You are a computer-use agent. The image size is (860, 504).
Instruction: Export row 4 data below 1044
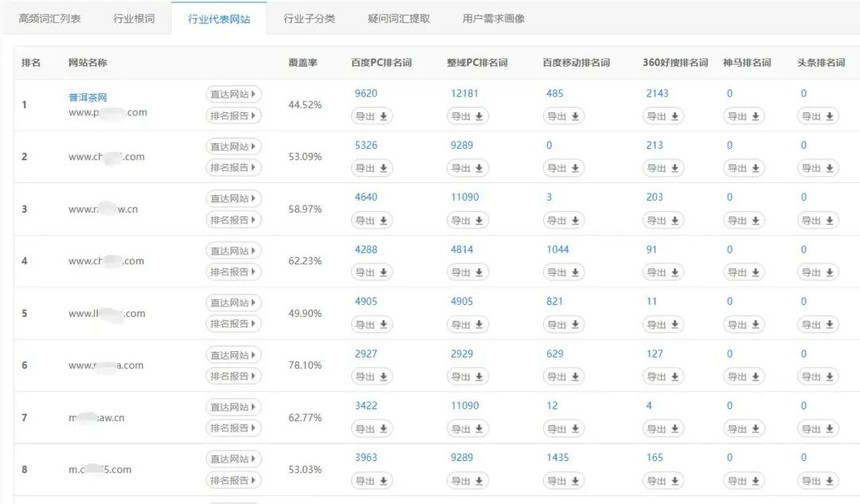pyautogui.click(x=563, y=273)
